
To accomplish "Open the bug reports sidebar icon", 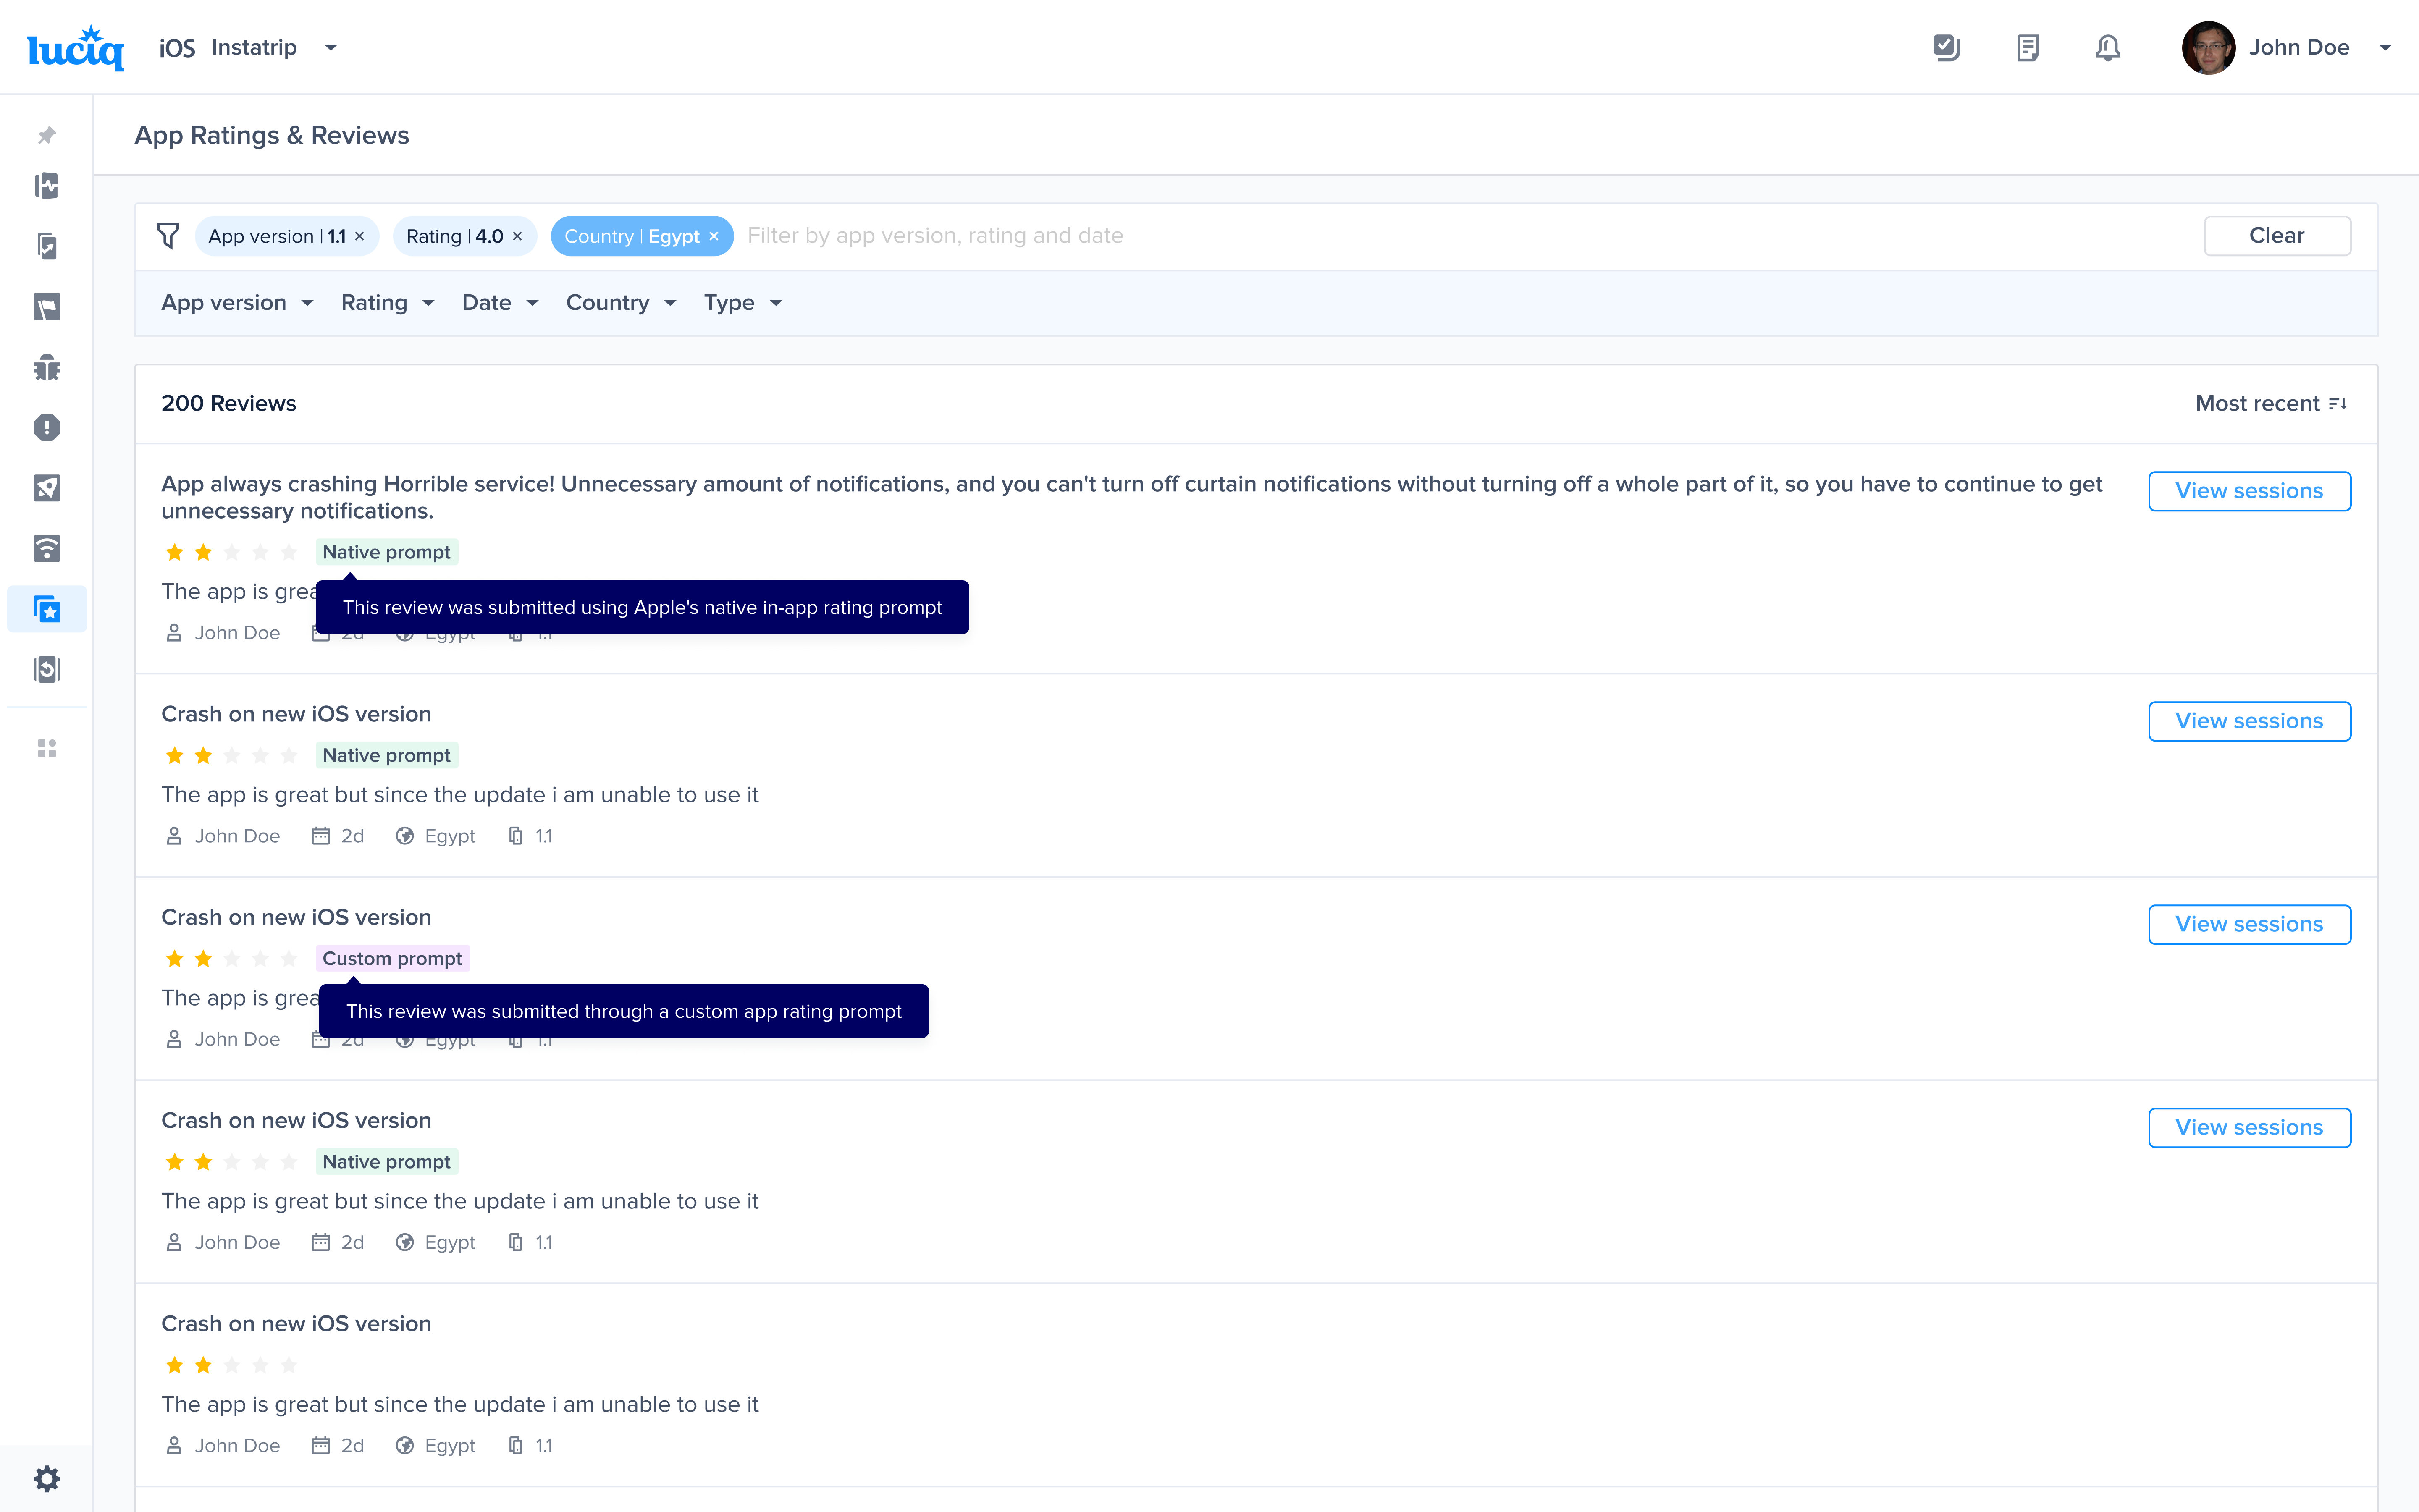I will pos(47,368).
